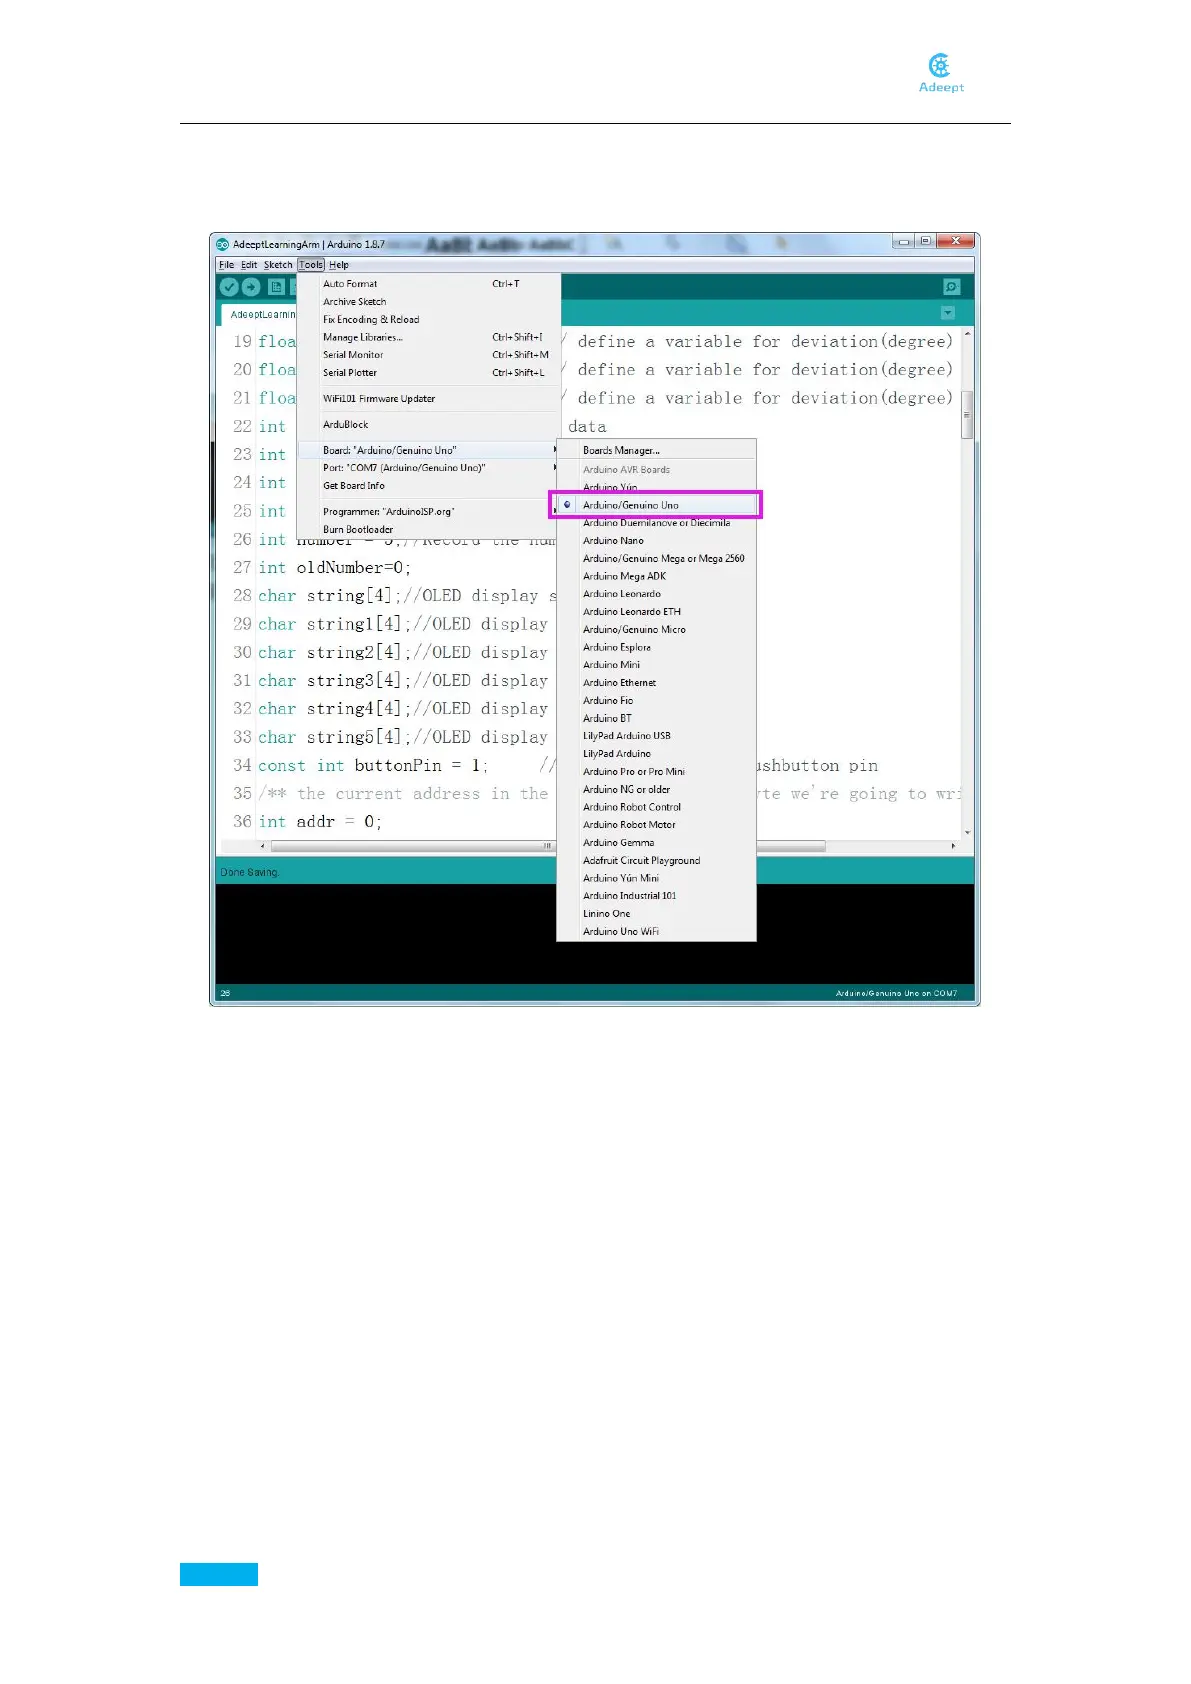Expand the Programmer ArduinoISP.org submenu
The height and width of the screenshot is (1684, 1191).
[x=428, y=512]
